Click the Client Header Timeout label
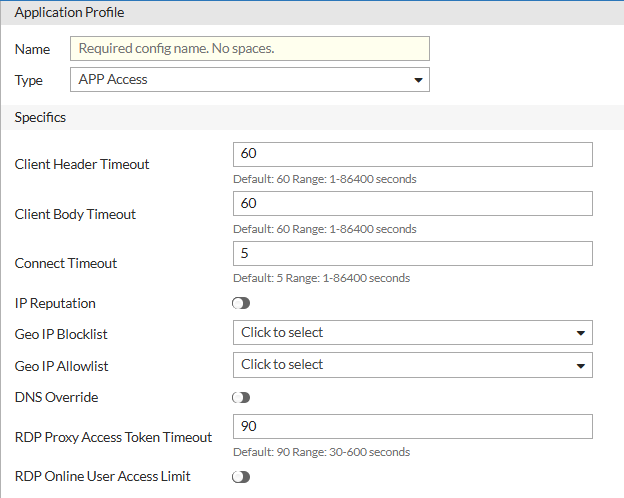Viewport: 624px width, 498px height. click(82, 164)
